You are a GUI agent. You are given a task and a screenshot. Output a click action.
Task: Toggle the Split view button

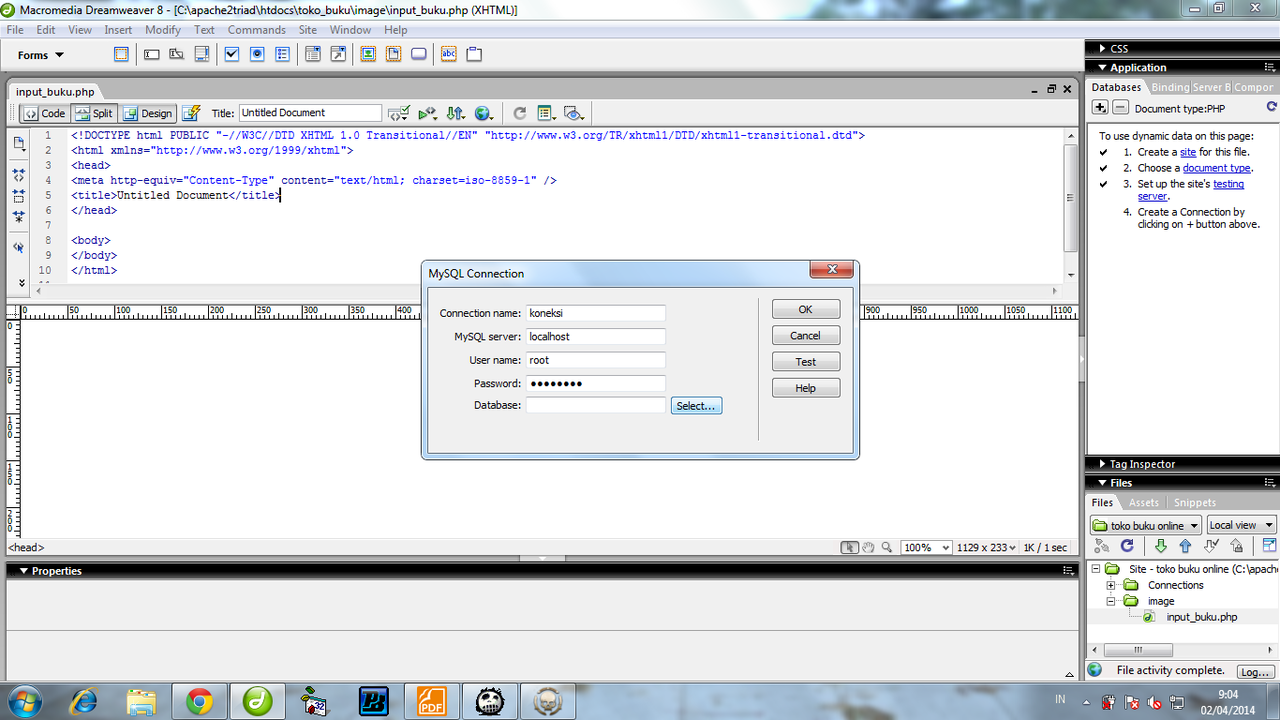tap(94, 114)
